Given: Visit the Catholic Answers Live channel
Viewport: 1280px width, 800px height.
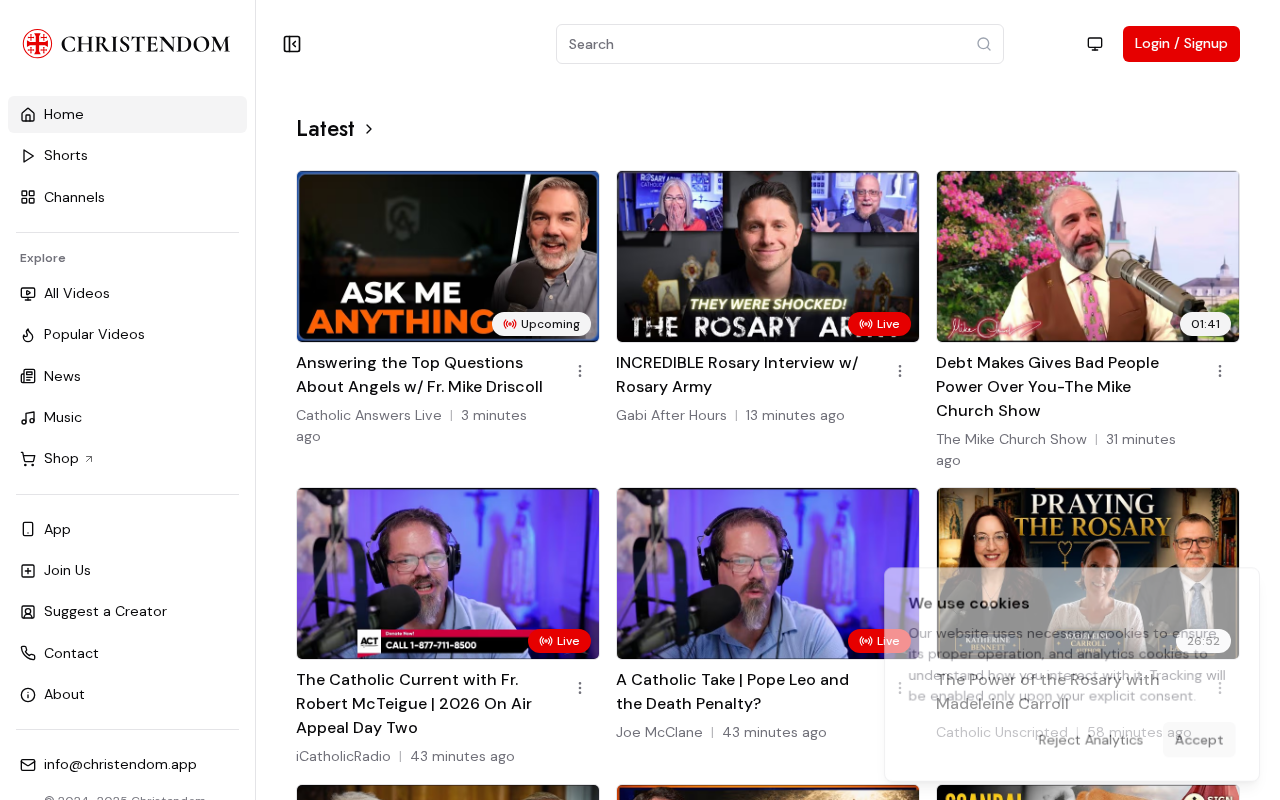Looking at the screenshot, I should pyautogui.click(x=369, y=415).
